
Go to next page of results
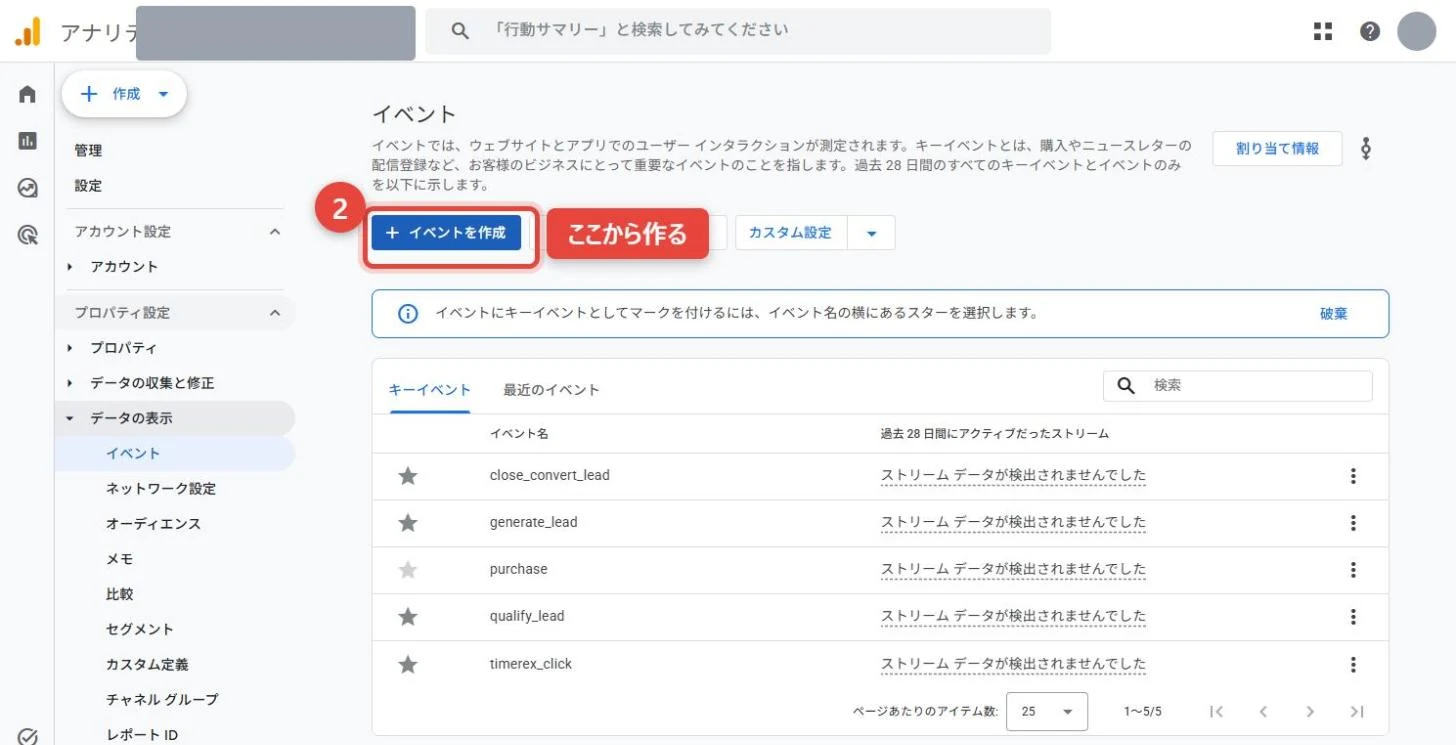pos(1310,712)
